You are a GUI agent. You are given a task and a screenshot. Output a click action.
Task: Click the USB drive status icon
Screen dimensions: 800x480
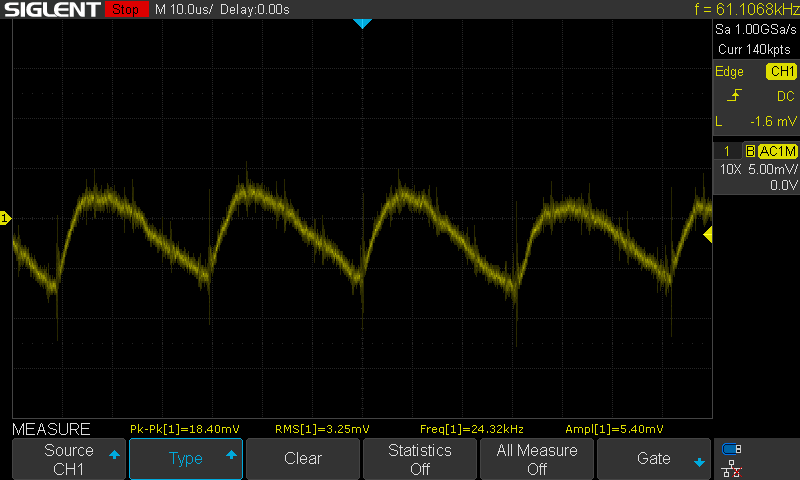pos(732,449)
